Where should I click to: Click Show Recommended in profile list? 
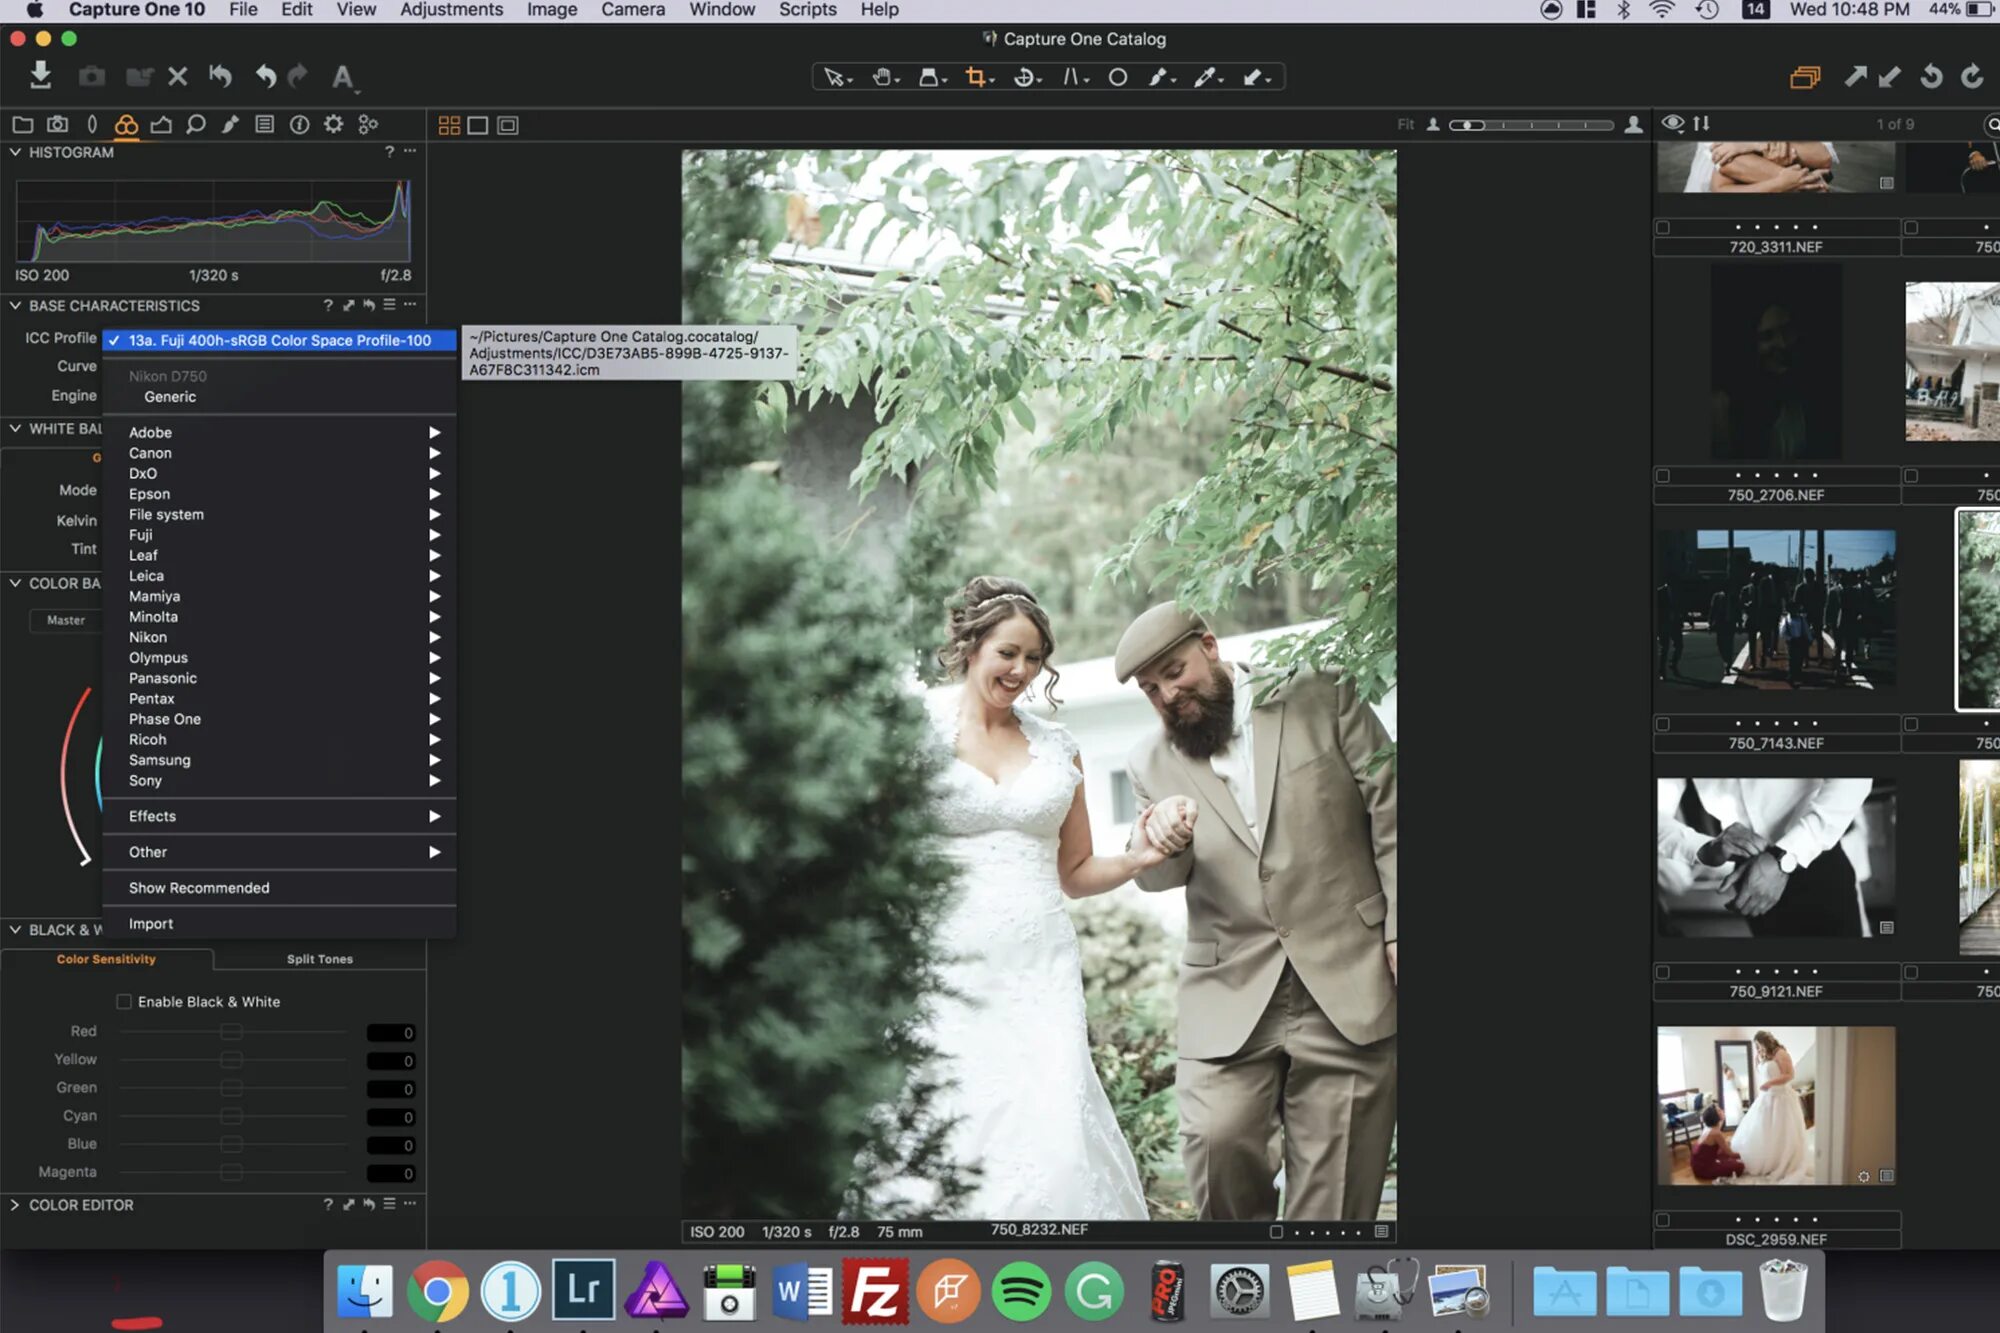click(x=199, y=888)
